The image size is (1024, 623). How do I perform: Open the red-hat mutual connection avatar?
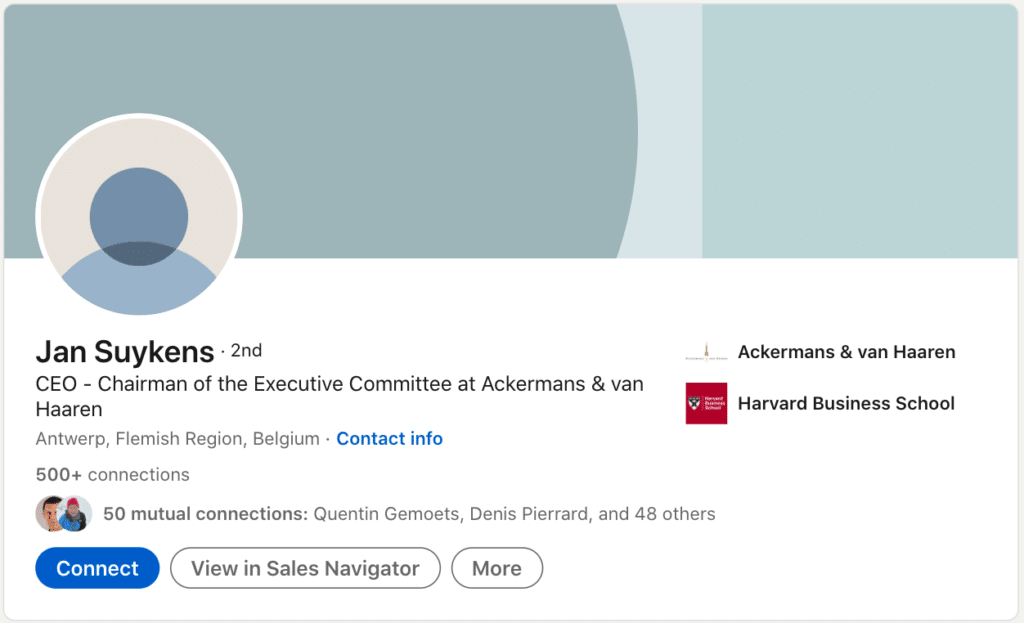coord(76,513)
